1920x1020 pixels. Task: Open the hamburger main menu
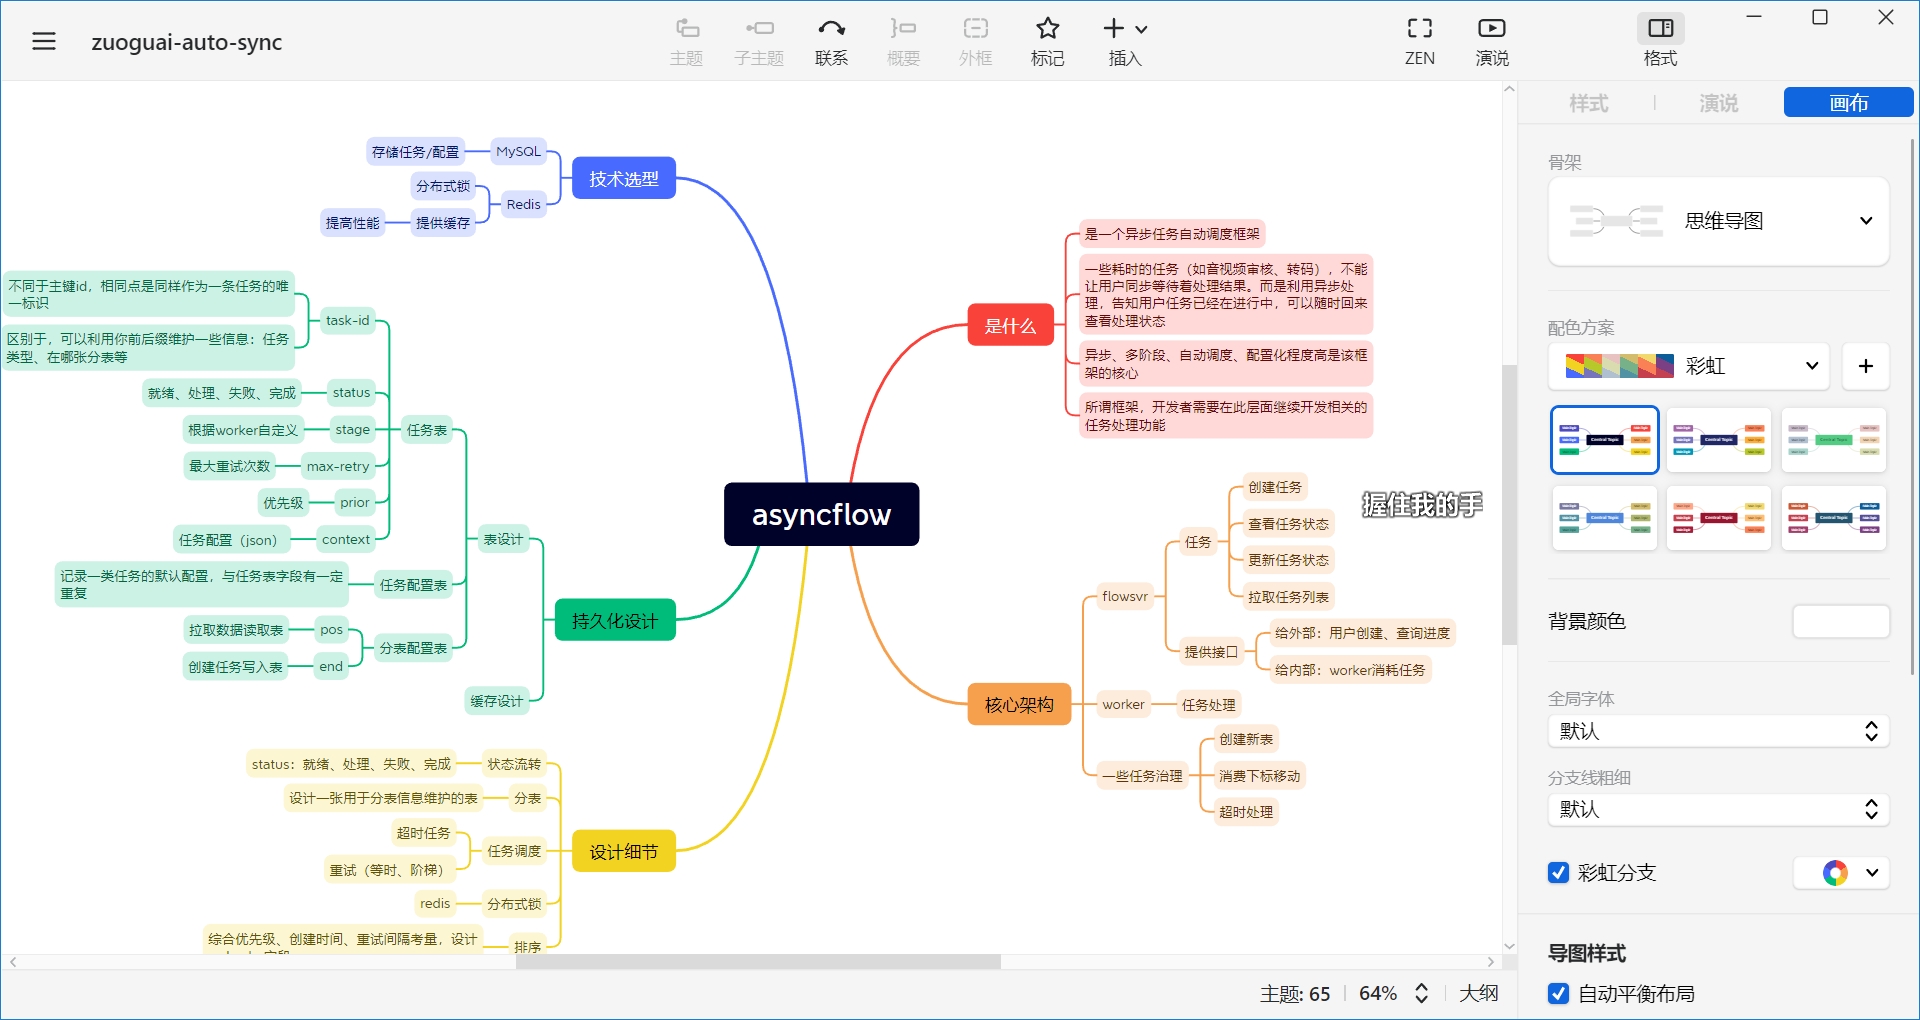coord(44,41)
